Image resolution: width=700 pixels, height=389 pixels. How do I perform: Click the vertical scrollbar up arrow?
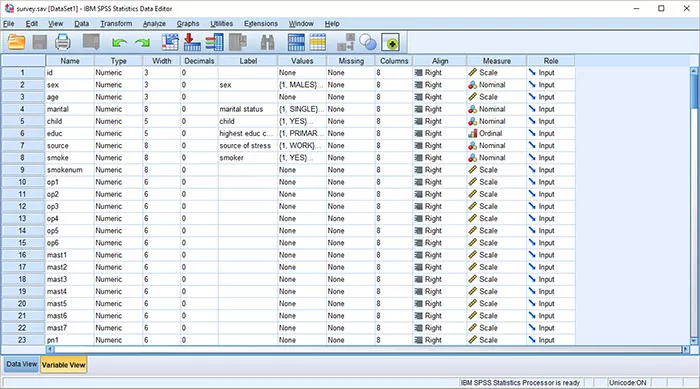click(694, 71)
